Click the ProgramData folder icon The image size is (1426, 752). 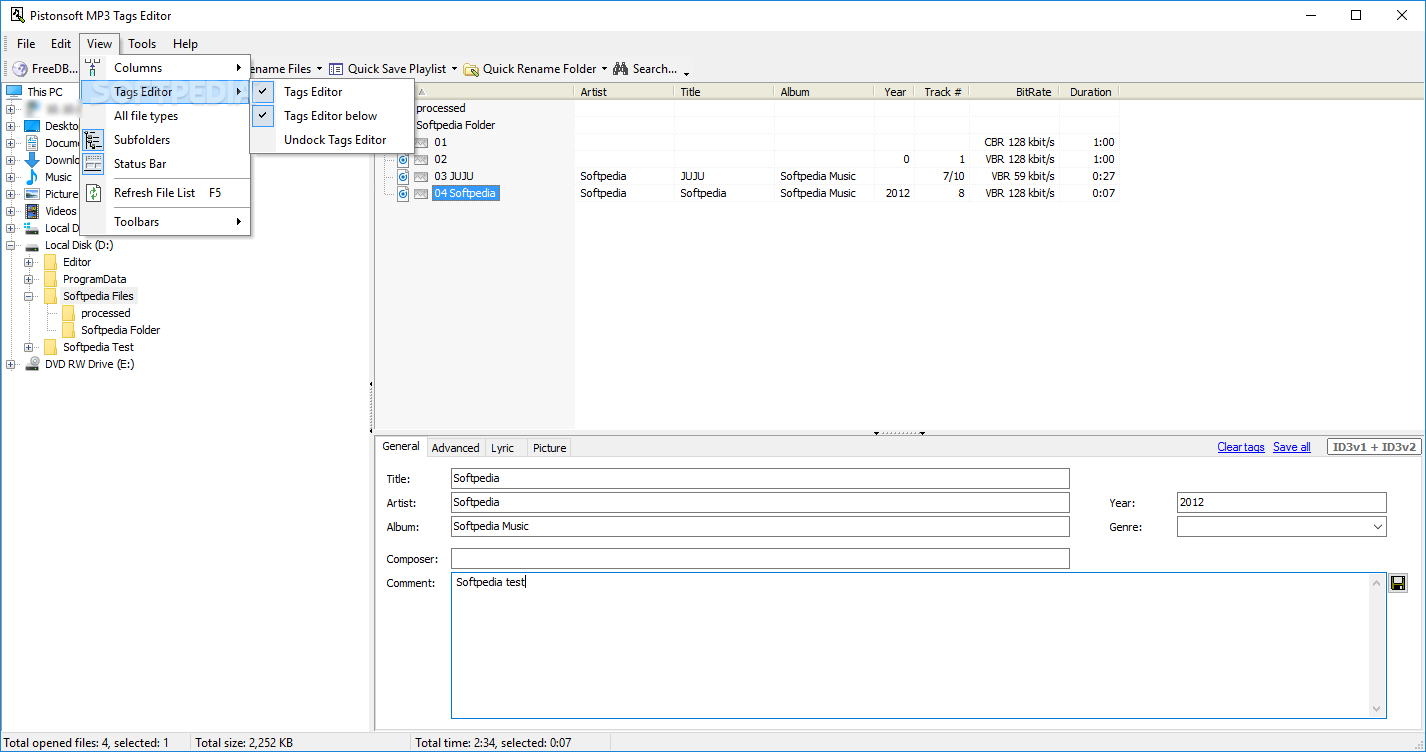click(50, 279)
